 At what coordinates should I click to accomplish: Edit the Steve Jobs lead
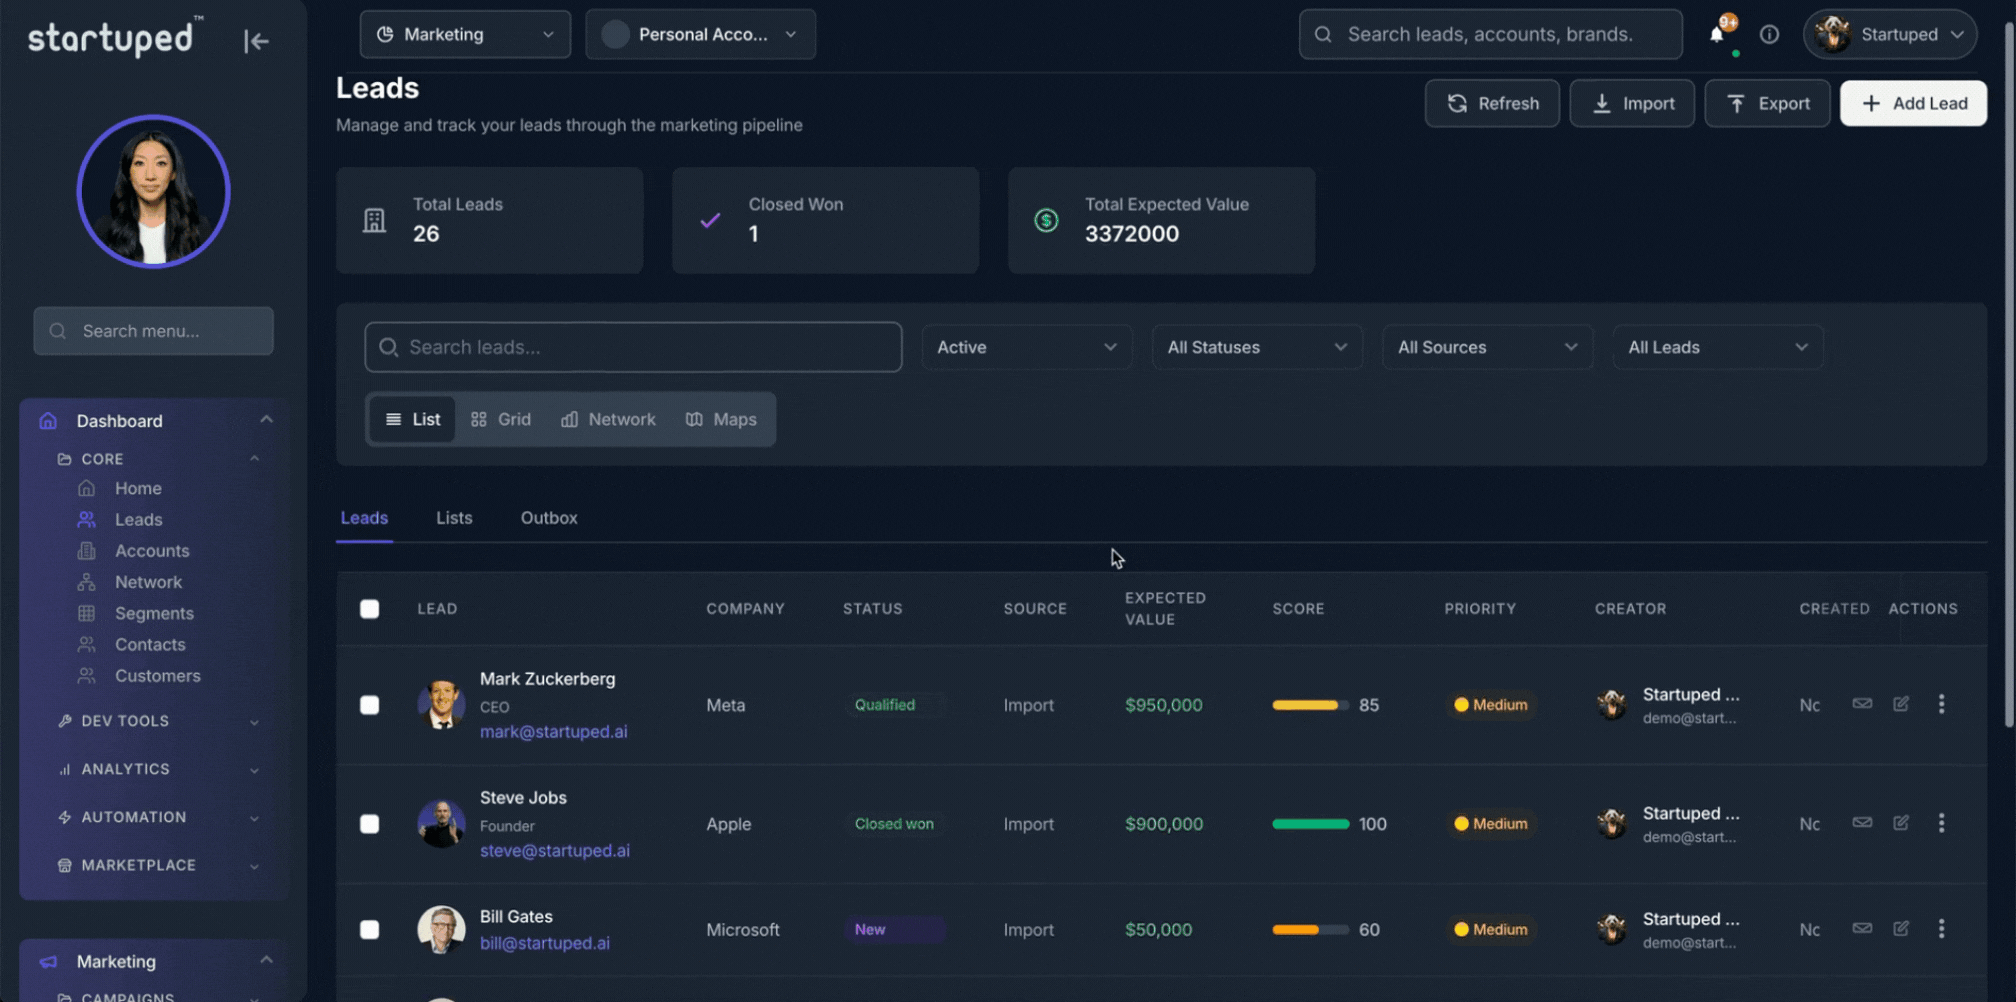coord(1901,823)
